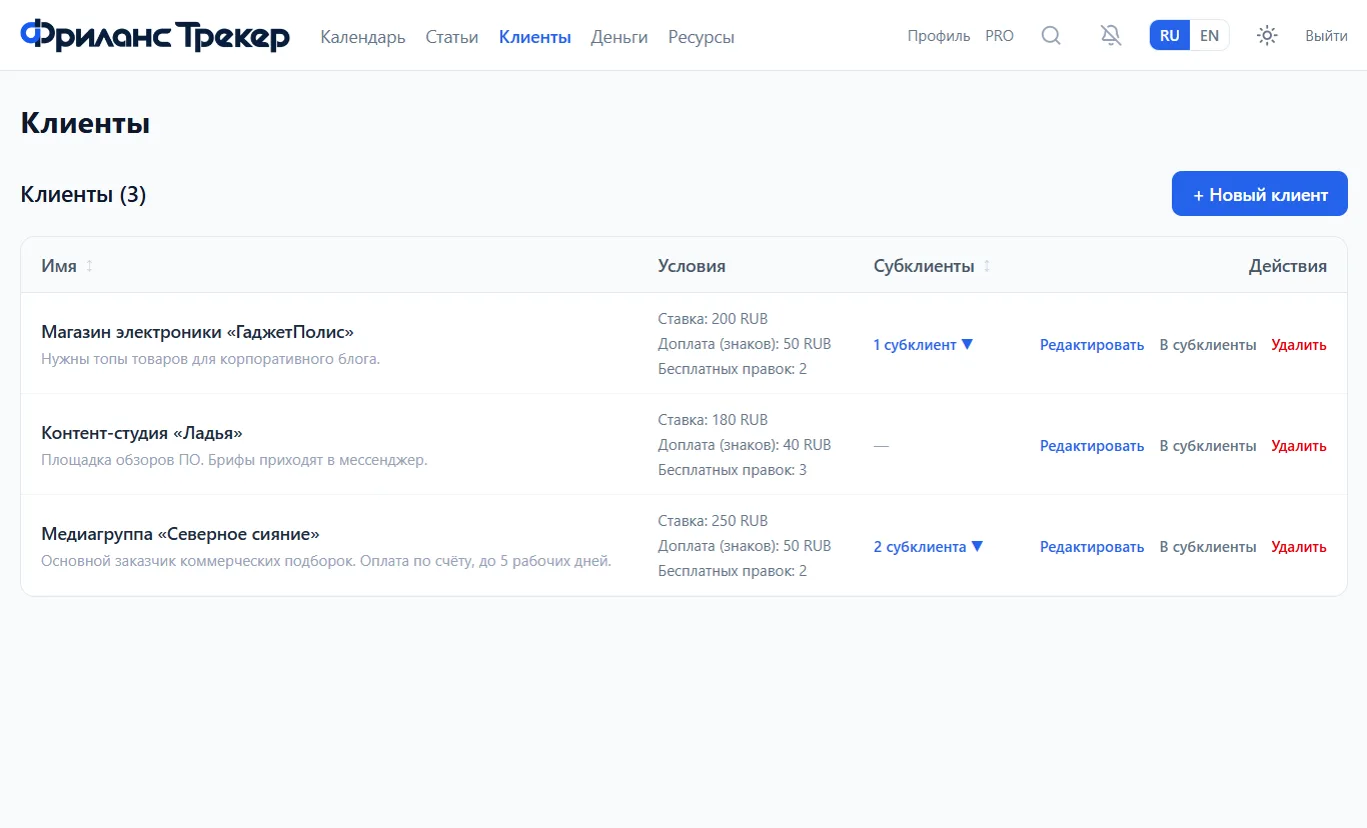Switch interface language to RU

click(1170, 36)
